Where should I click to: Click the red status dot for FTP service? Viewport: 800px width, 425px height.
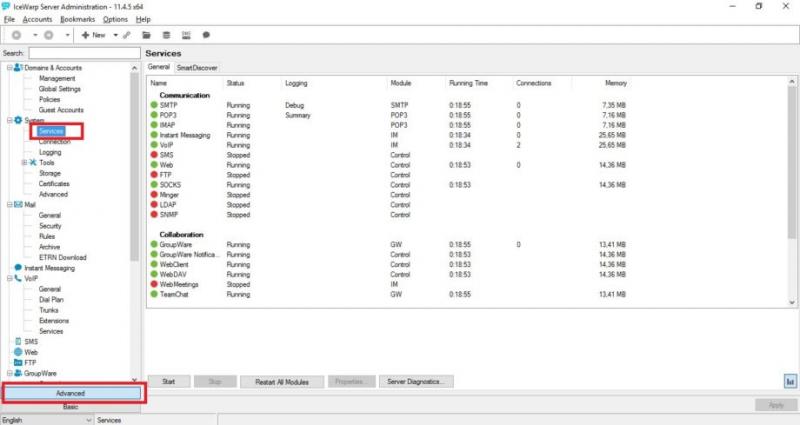pyautogui.click(x=154, y=174)
